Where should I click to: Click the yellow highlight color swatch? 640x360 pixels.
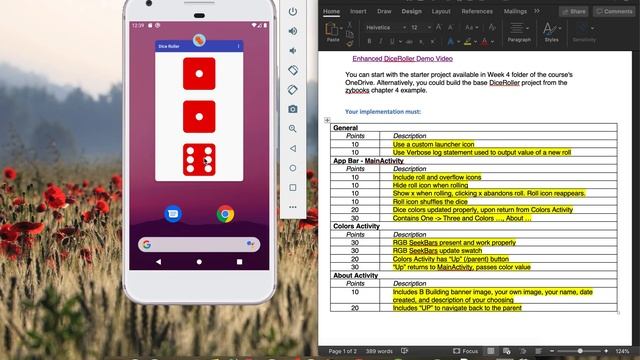[x=468, y=42]
